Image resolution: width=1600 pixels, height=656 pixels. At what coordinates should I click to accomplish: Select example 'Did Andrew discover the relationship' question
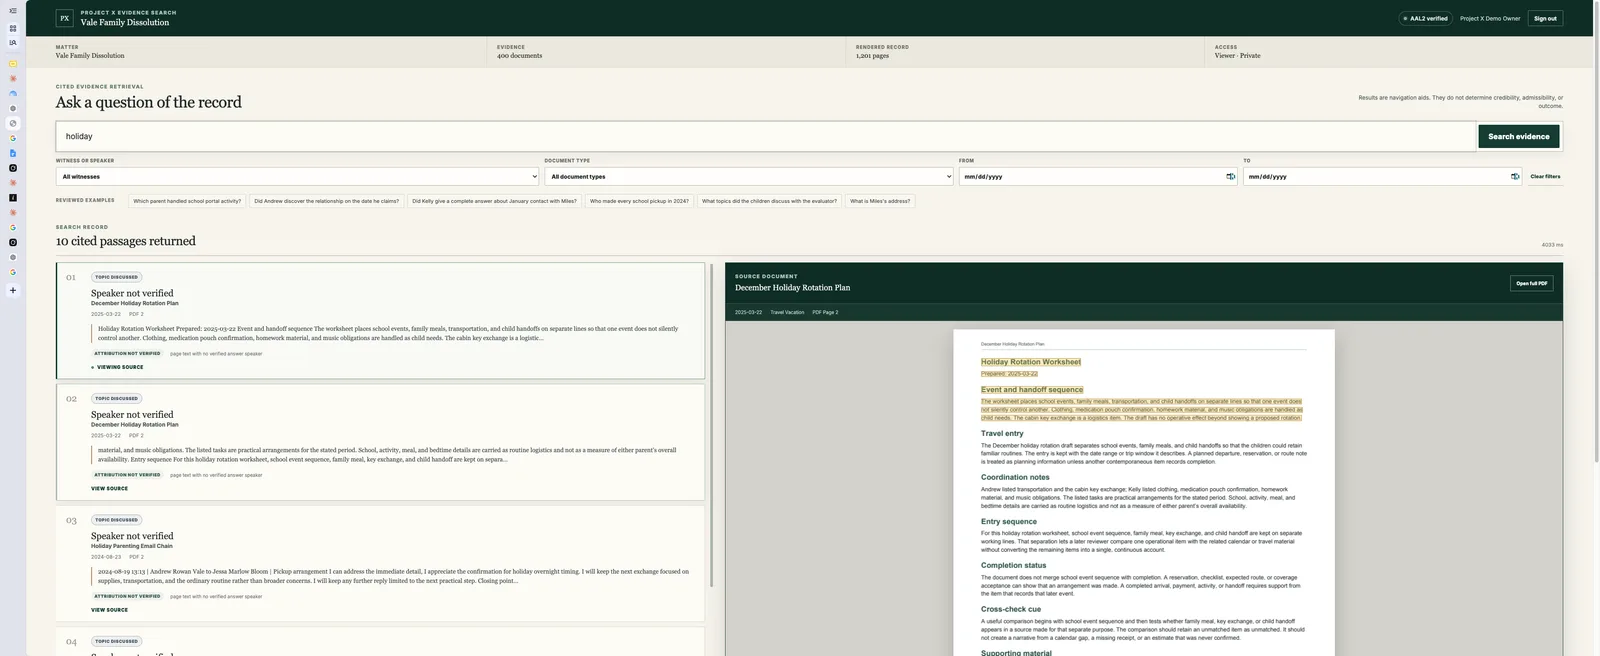pos(326,201)
